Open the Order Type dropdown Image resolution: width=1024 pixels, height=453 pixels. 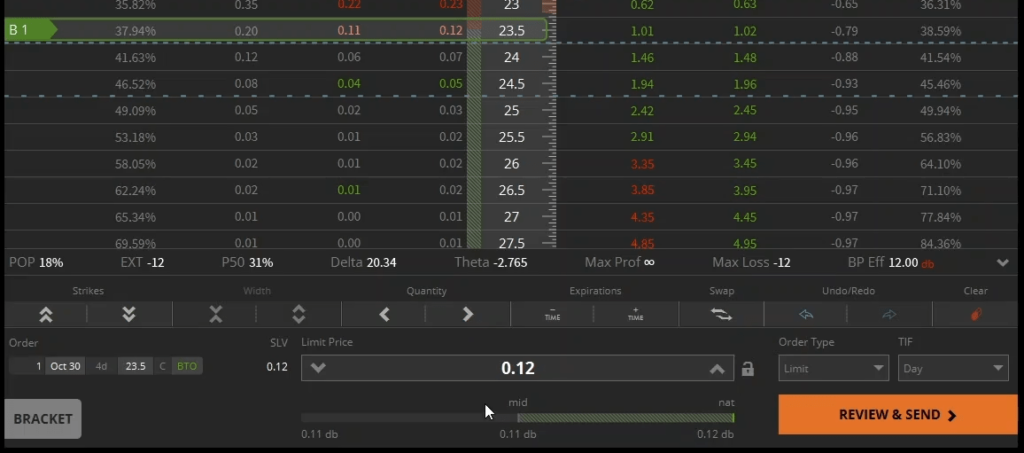point(833,368)
